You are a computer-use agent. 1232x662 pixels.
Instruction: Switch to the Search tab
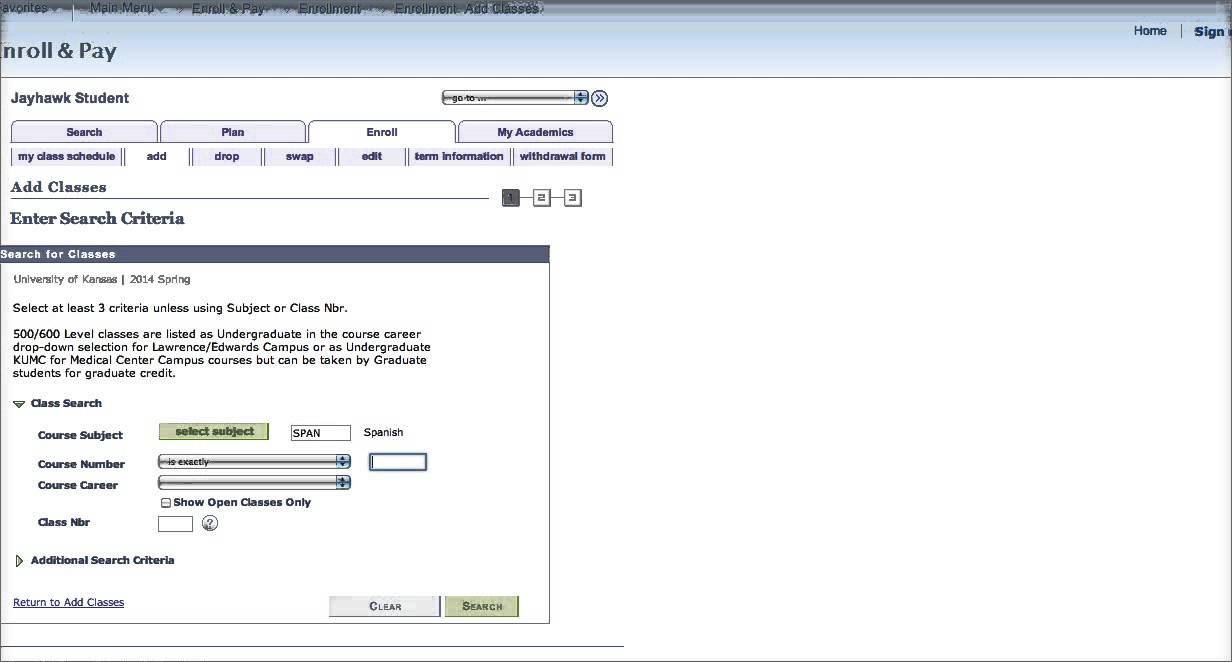(x=84, y=132)
